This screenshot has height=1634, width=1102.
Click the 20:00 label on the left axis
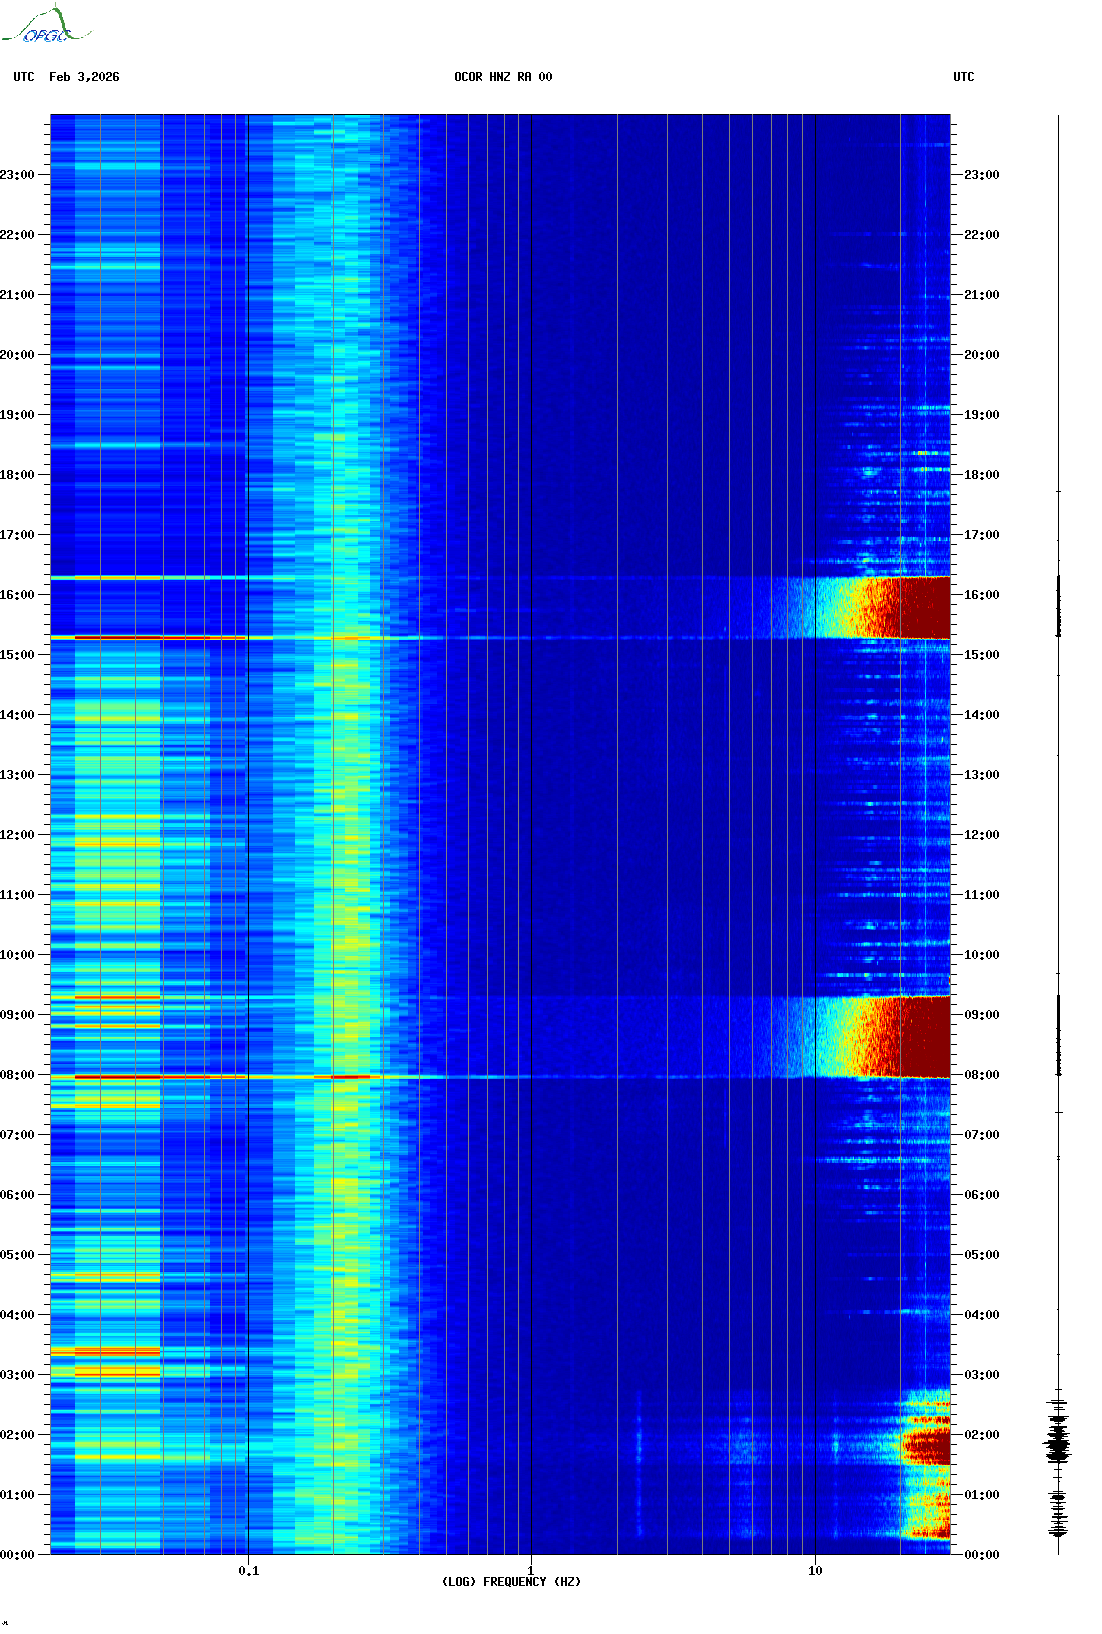(17, 355)
